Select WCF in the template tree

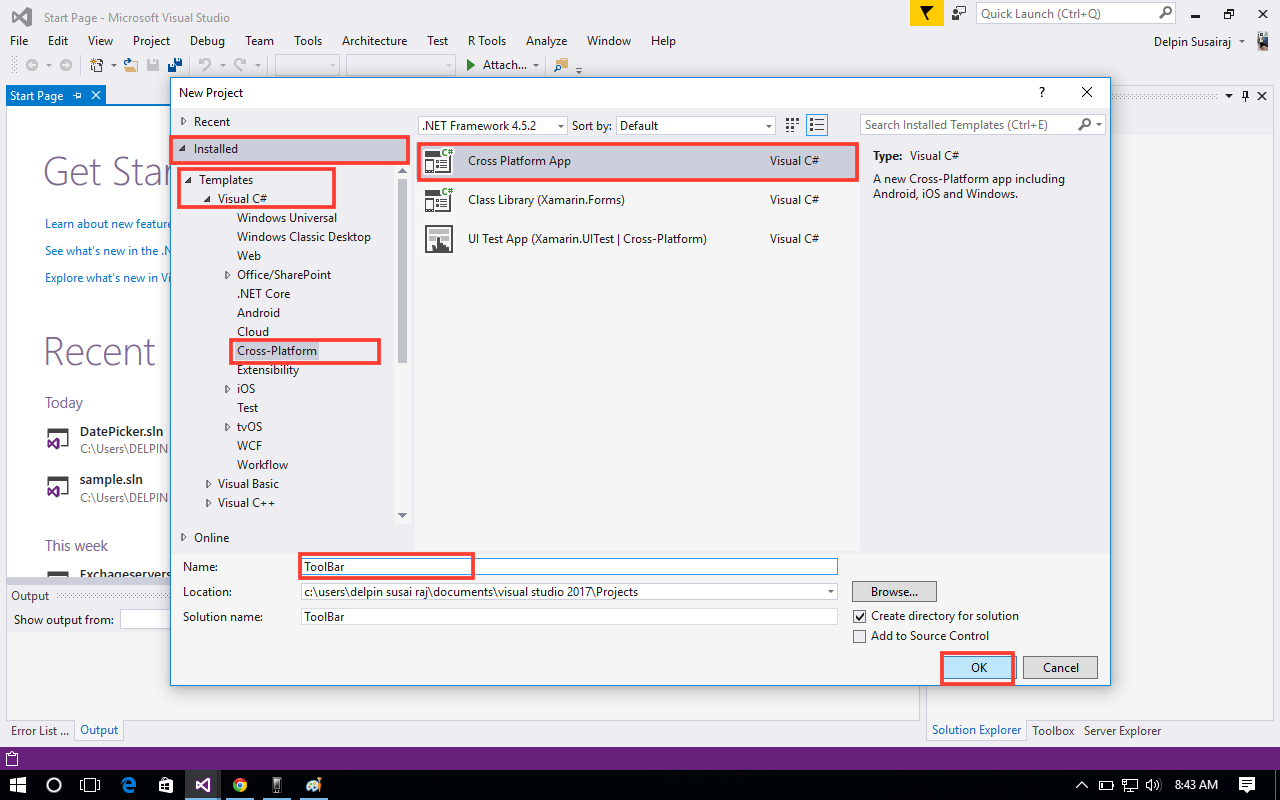pyautogui.click(x=249, y=446)
